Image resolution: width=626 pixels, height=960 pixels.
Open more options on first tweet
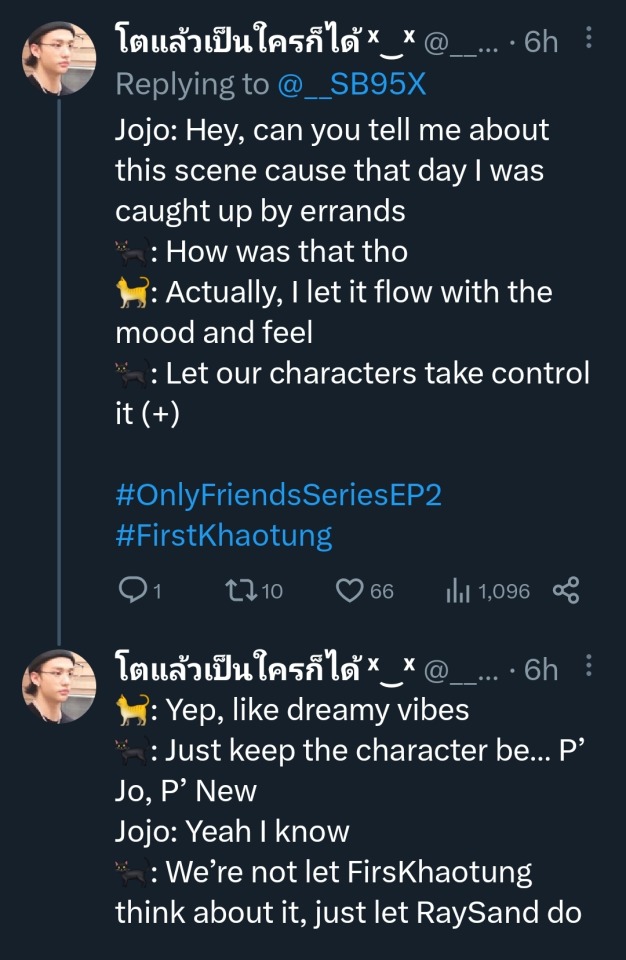coord(589,40)
